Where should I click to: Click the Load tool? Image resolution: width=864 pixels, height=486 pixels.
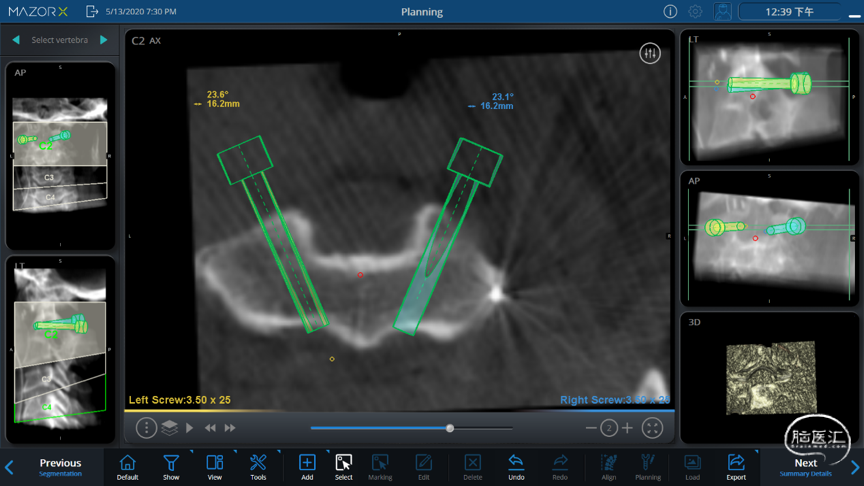pyautogui.click(x=693, y=467)
